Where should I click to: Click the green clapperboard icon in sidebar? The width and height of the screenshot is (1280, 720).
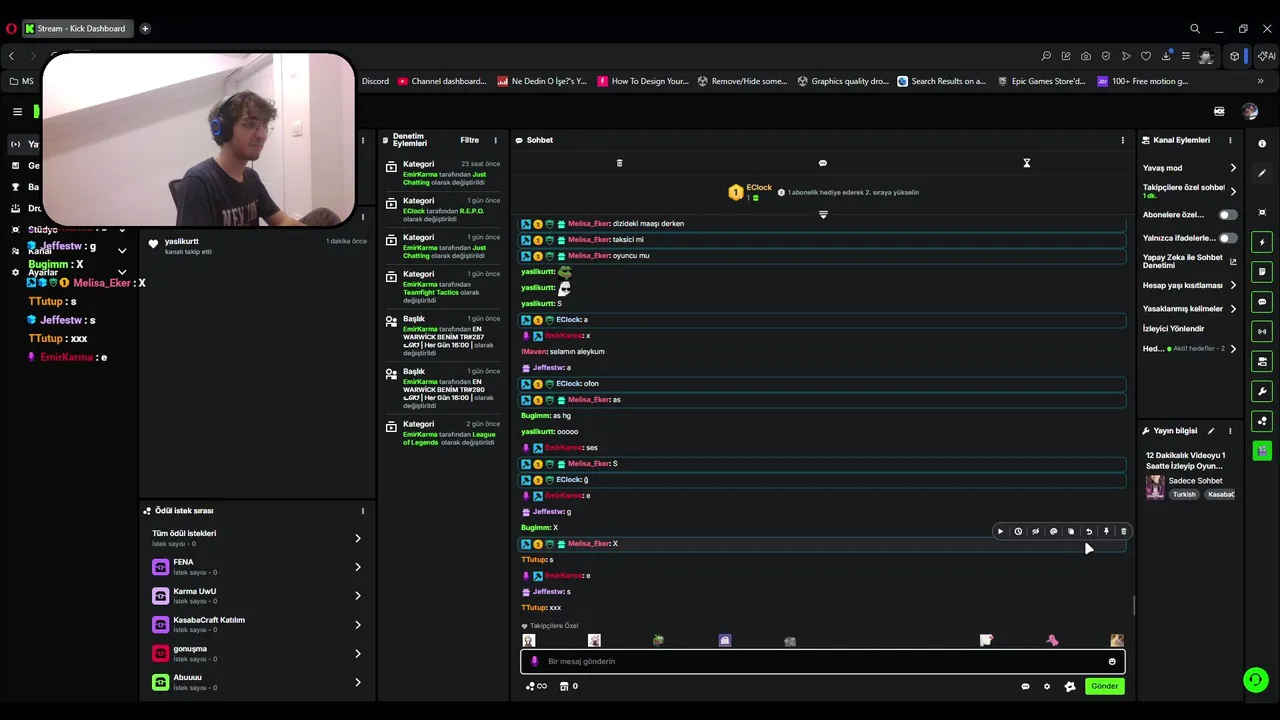click(1262, 451)
